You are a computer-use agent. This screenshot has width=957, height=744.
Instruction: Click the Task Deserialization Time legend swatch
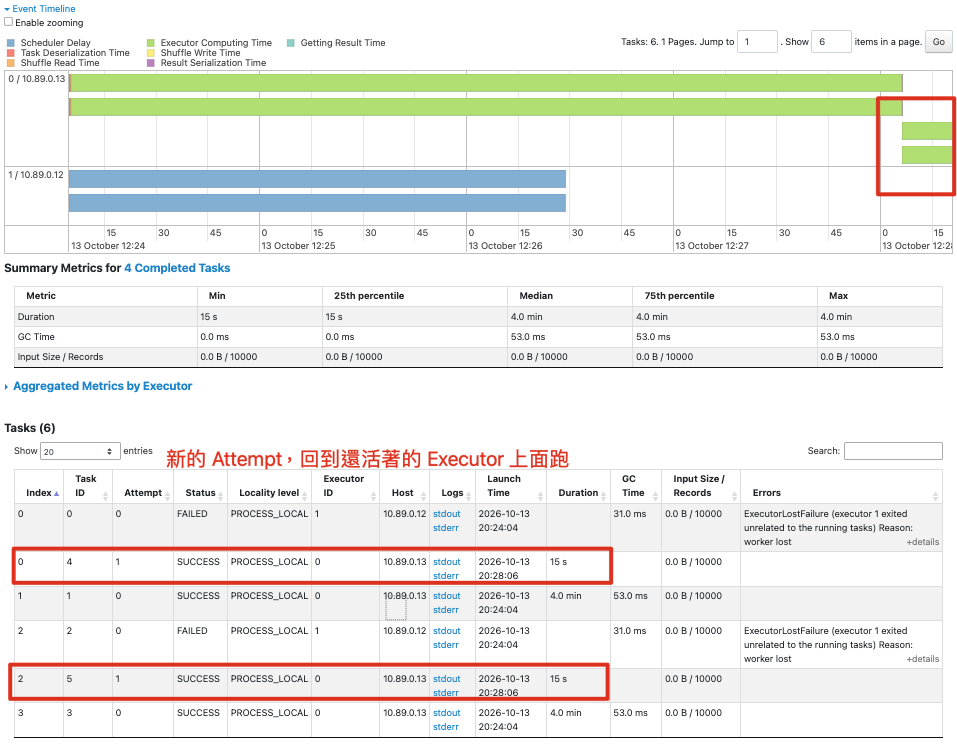point(10,52)
